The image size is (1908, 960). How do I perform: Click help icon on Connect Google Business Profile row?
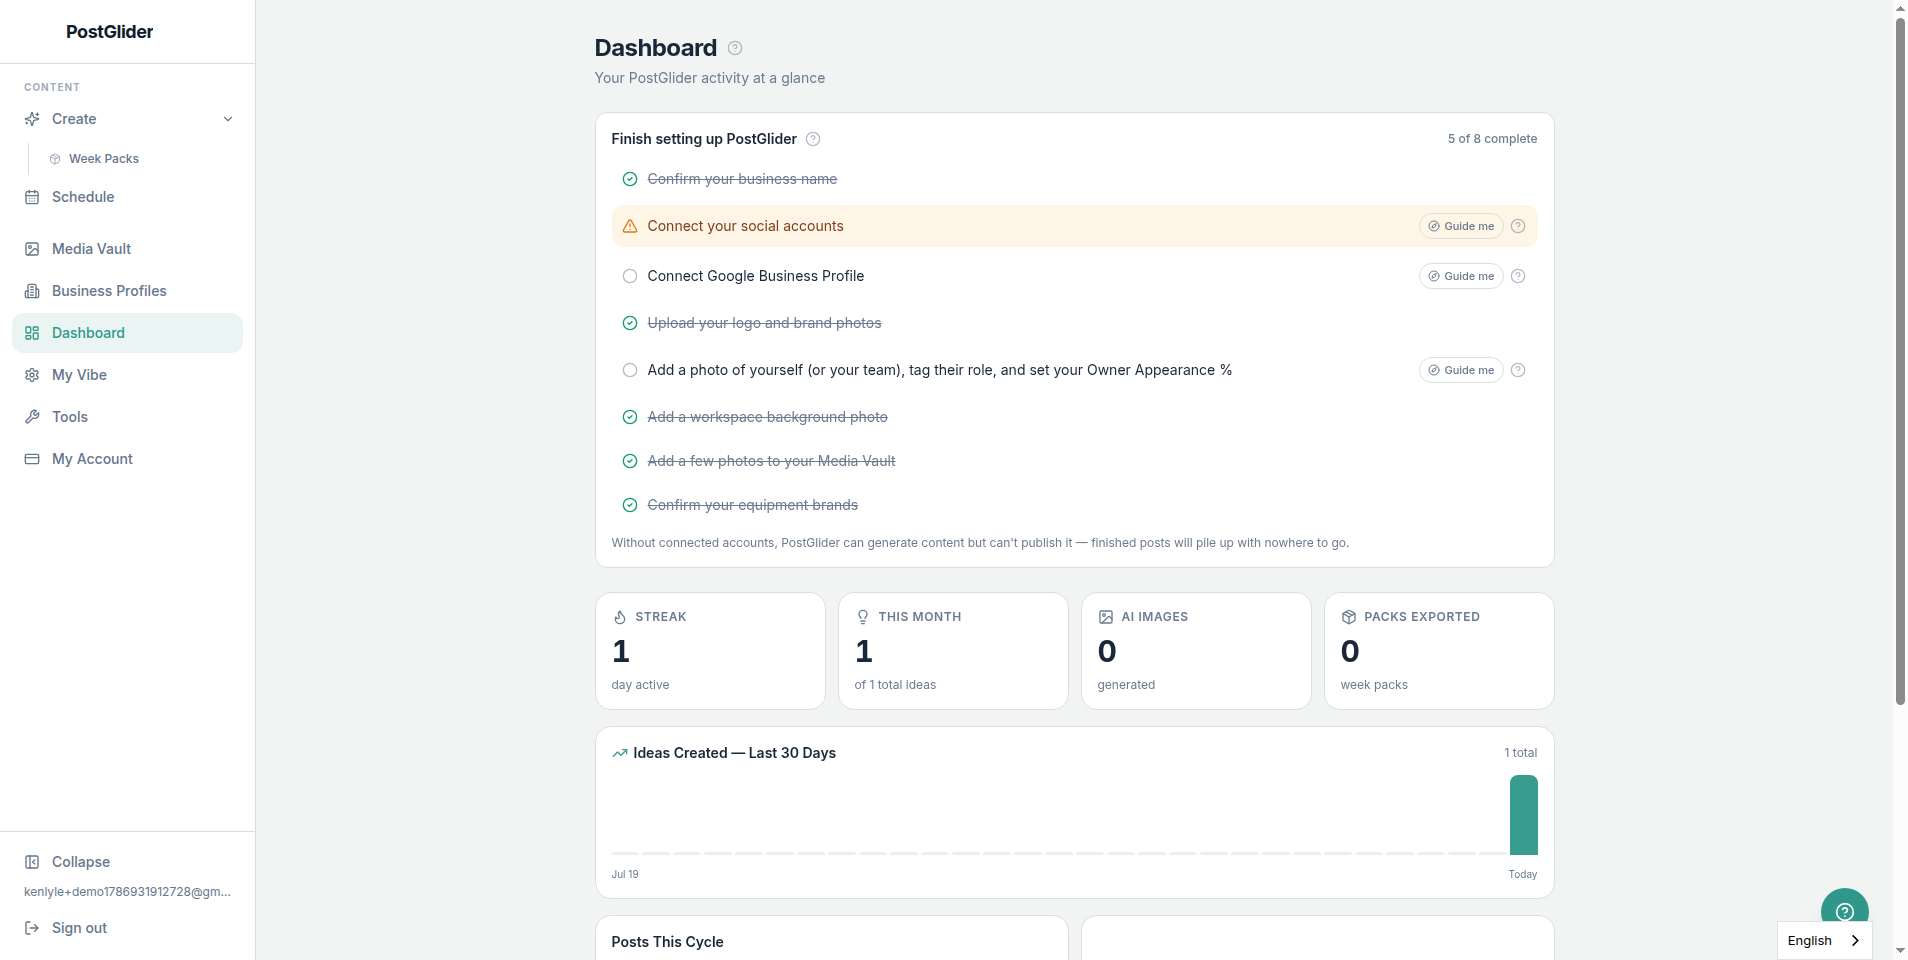1518,276
